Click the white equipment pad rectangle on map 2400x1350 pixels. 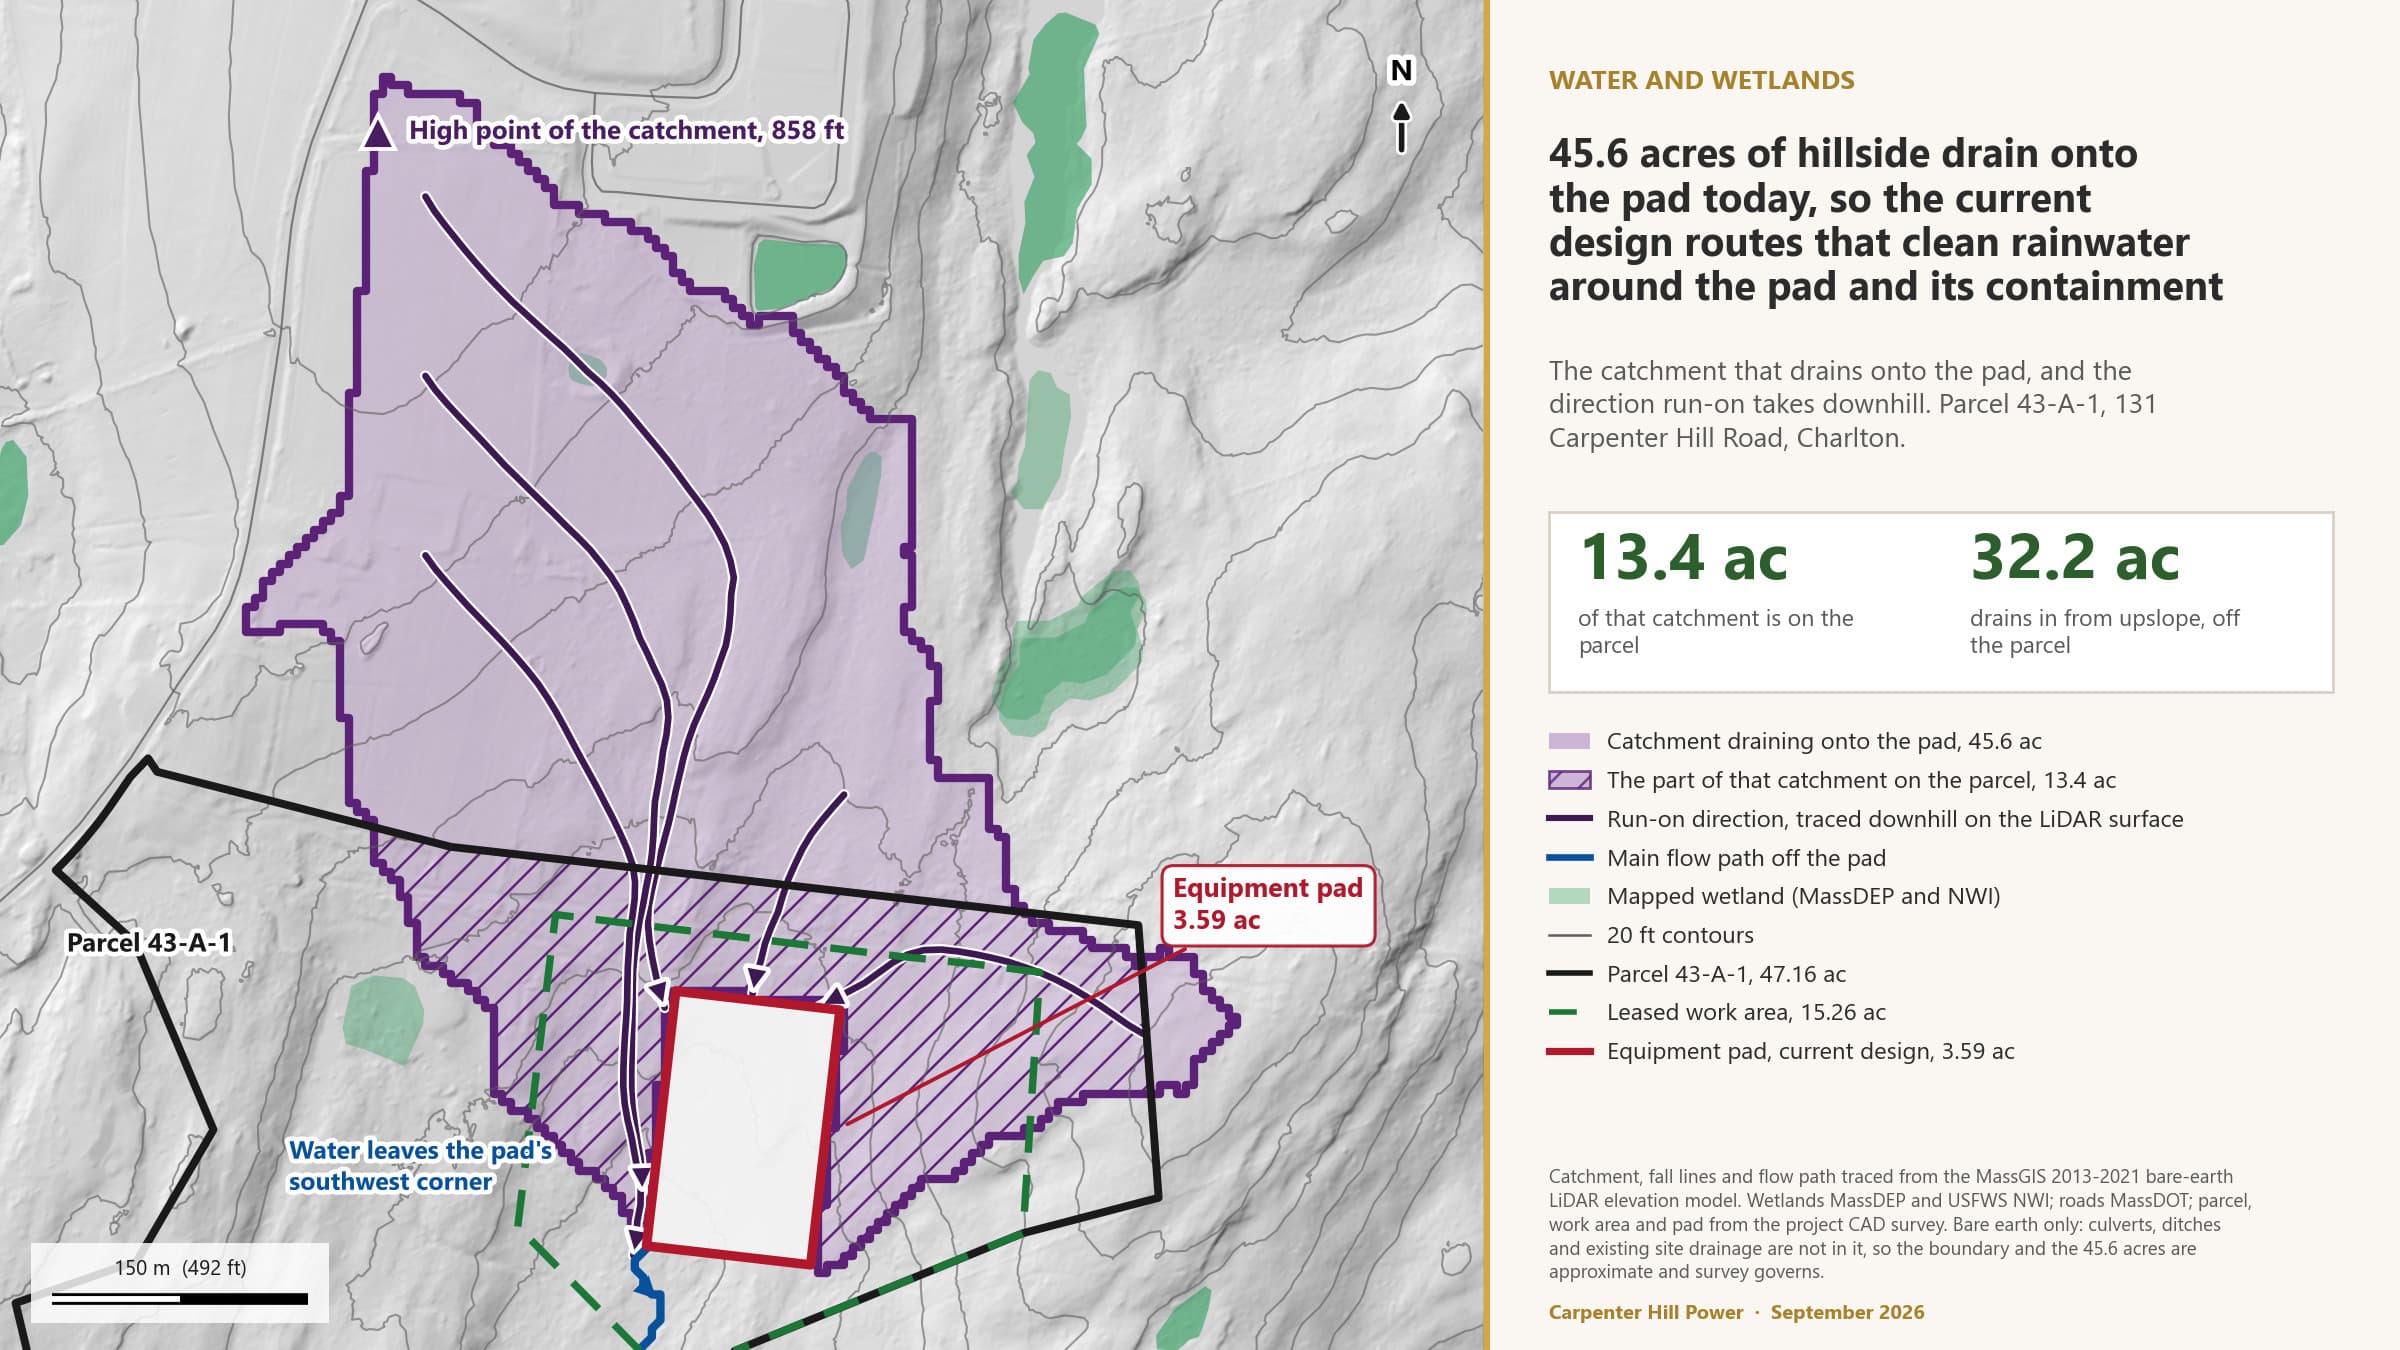(x=743, y=1128)
